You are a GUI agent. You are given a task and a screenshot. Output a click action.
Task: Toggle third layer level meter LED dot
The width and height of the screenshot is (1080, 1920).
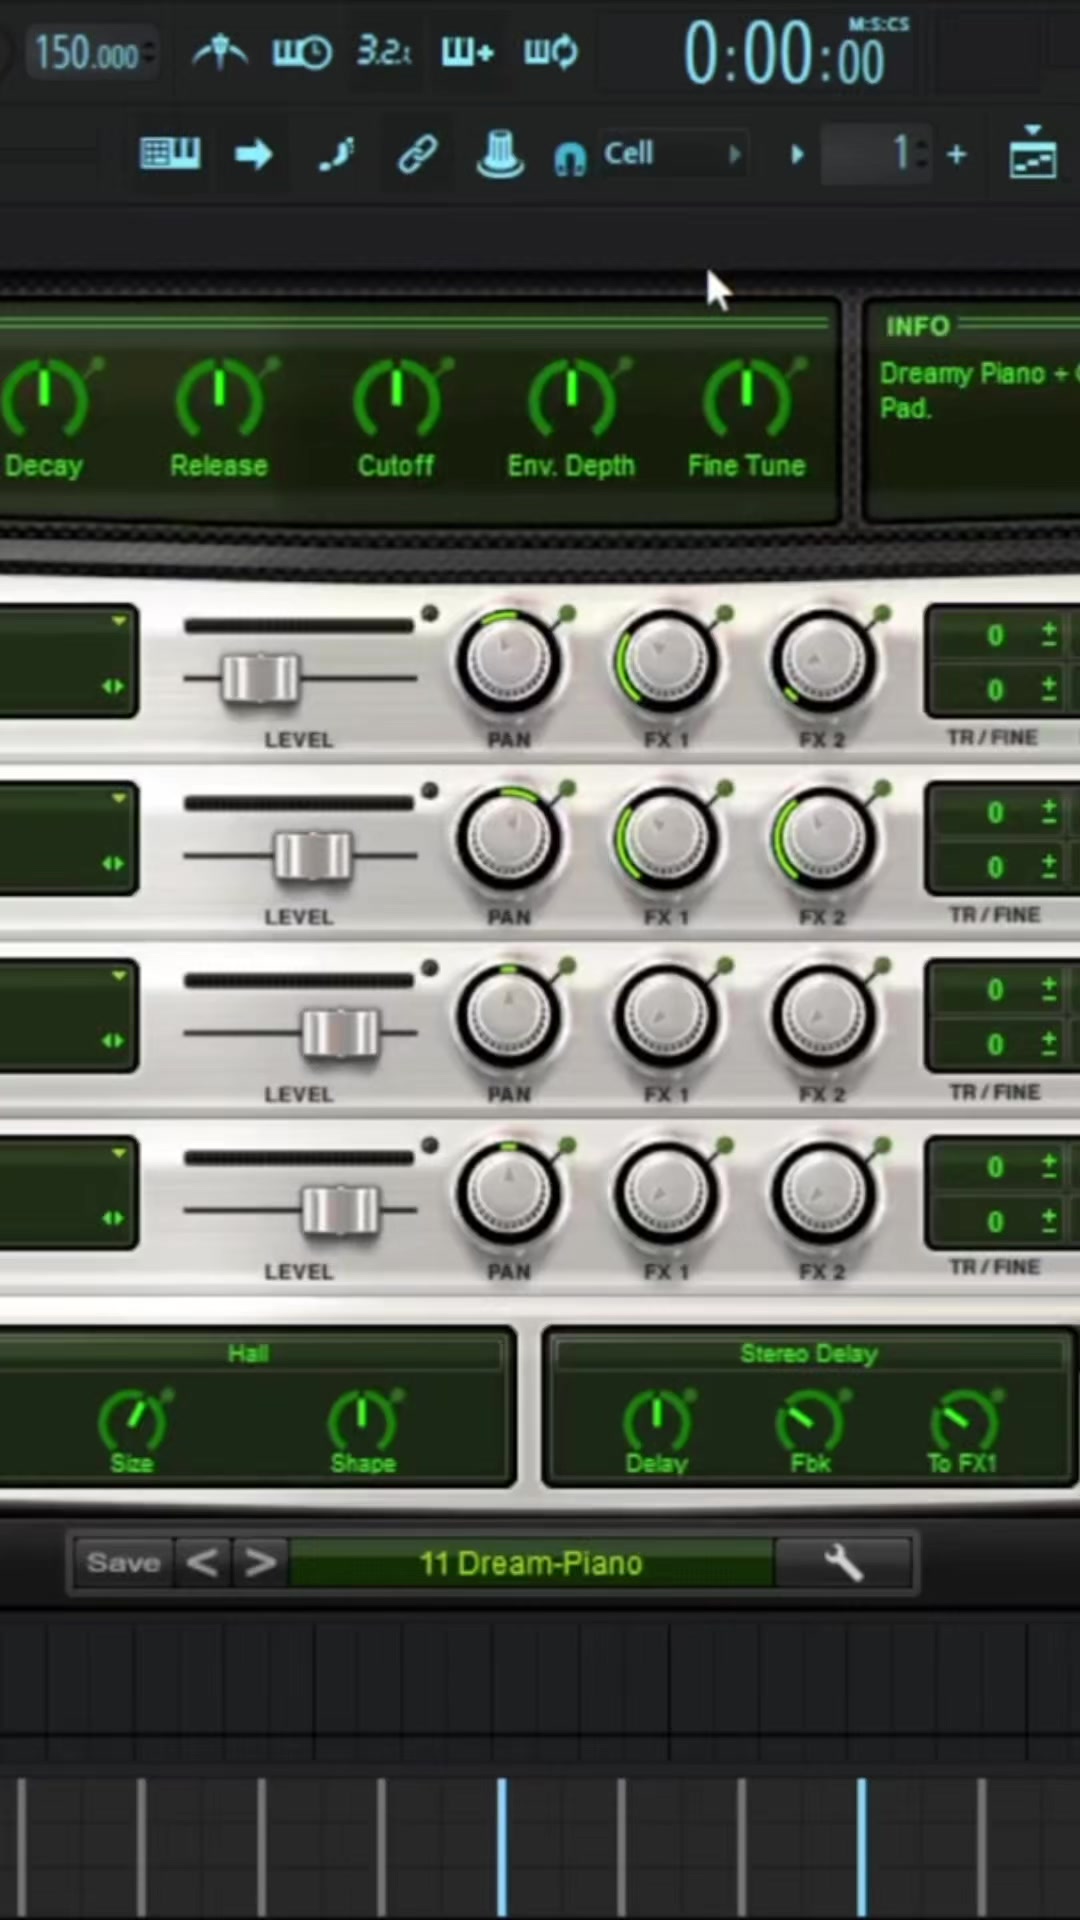coord(429,968)
